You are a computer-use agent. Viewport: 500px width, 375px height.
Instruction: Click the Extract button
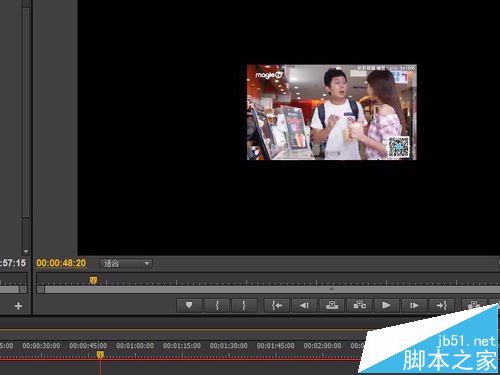coord(360,305)
